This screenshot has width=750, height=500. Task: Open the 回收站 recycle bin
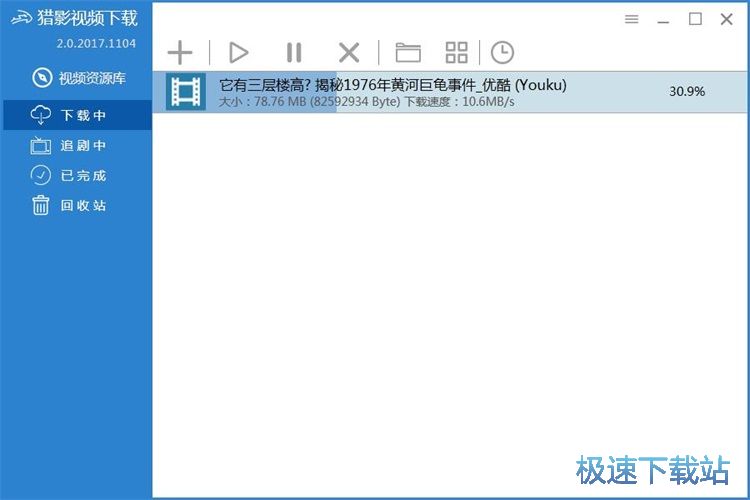coord(83,205)
